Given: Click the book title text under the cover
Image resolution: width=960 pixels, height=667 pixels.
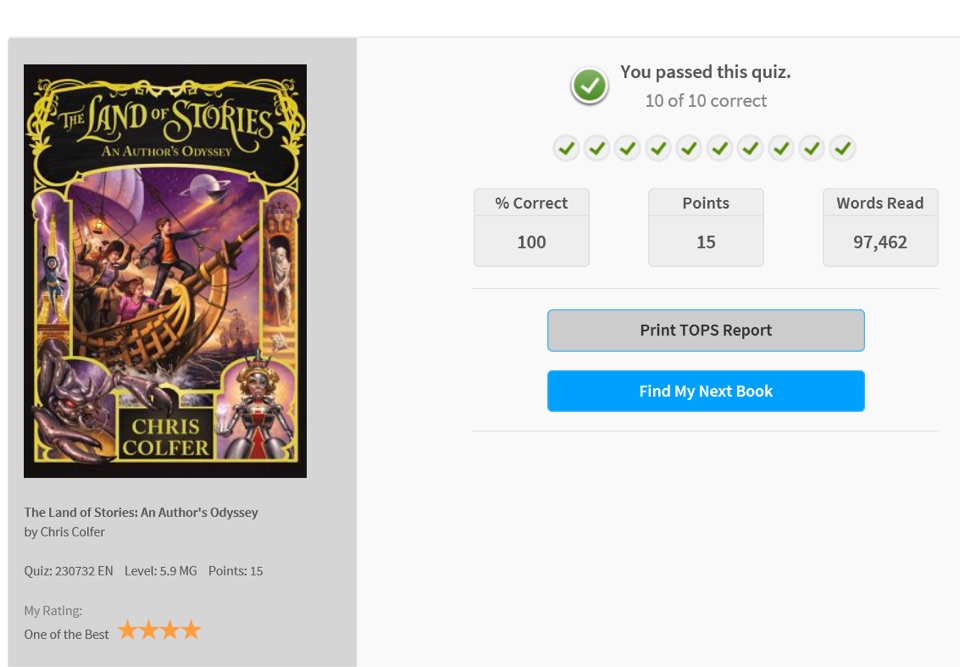Looking at the screenshot, I should 141,512.
